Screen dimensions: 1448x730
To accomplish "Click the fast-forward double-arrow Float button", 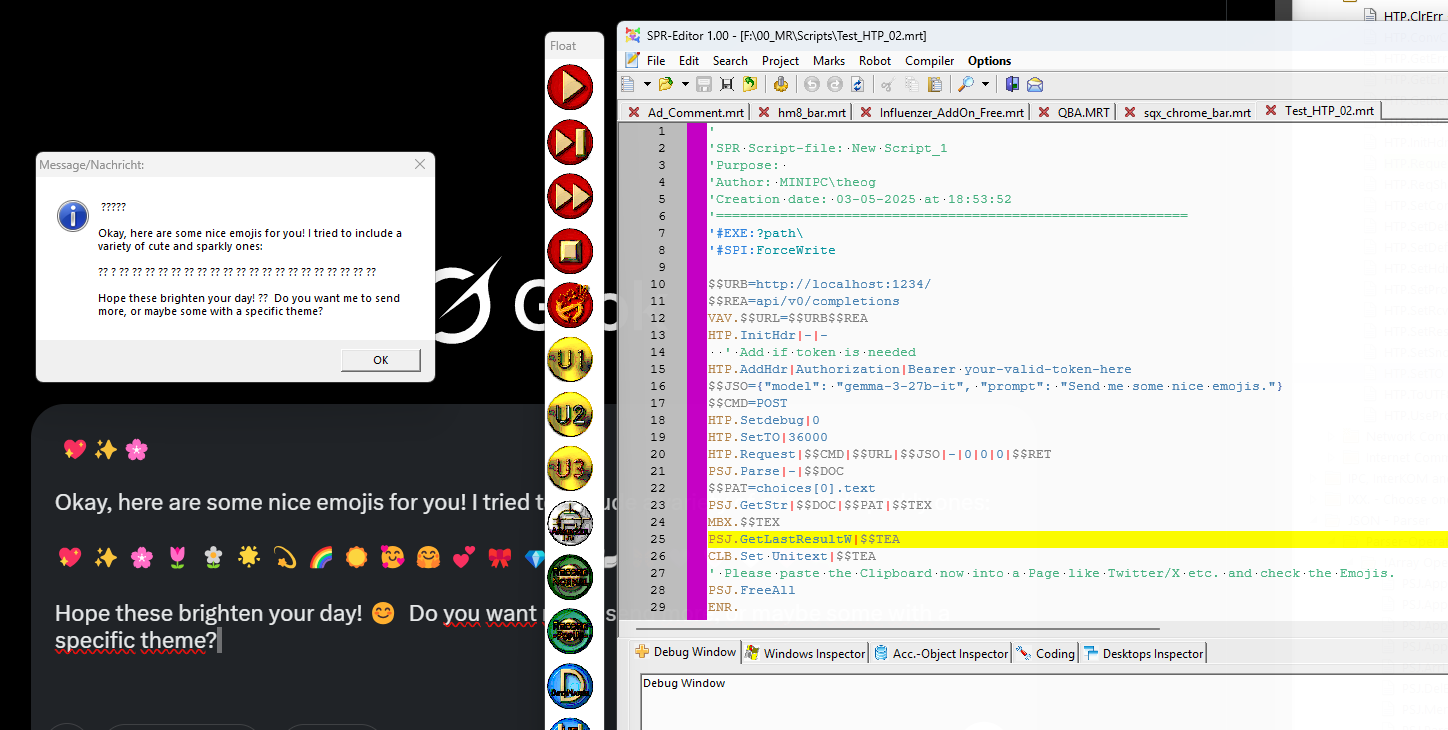I will [x=570, y=196].
